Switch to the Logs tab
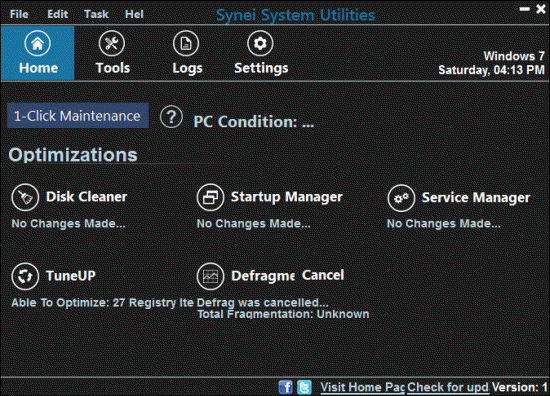 [187, 53]
